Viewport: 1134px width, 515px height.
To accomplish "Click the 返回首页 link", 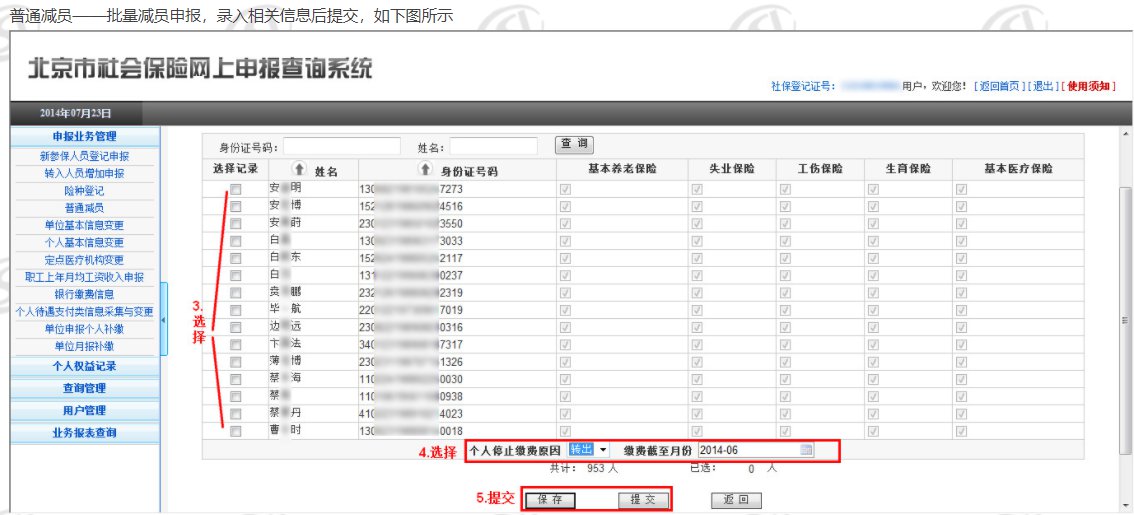I will coord(999,87).
